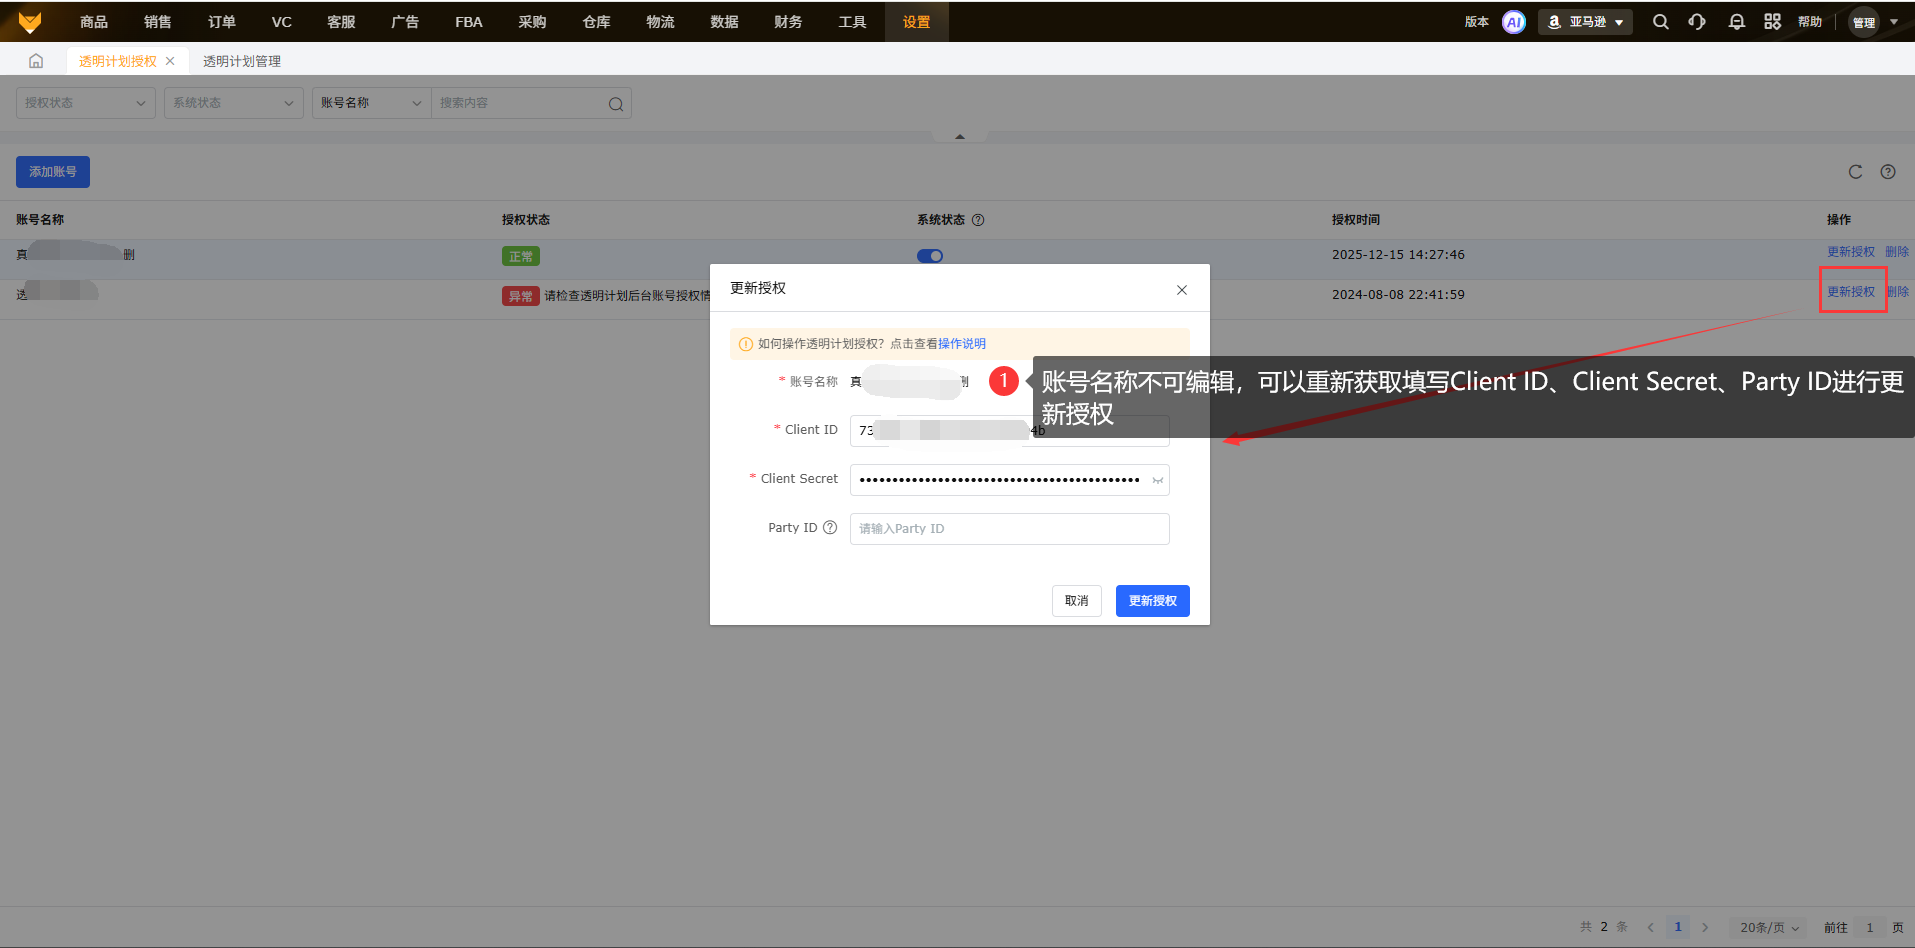Click the fox logo in top-left corner

point(30,22)
